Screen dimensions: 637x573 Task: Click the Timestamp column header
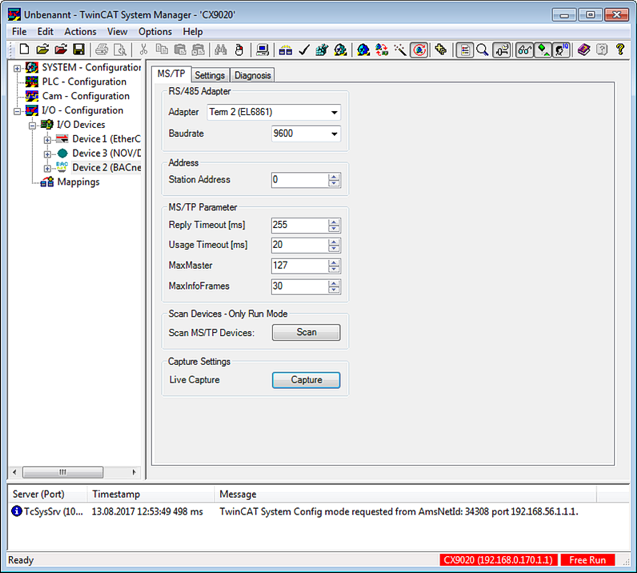(x=150, y=494)
